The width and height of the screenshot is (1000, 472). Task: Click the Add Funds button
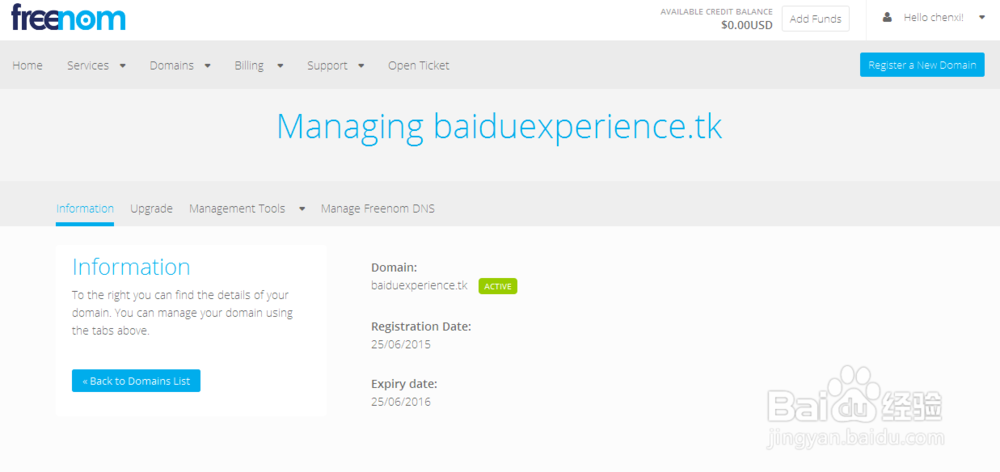(815, 19)
